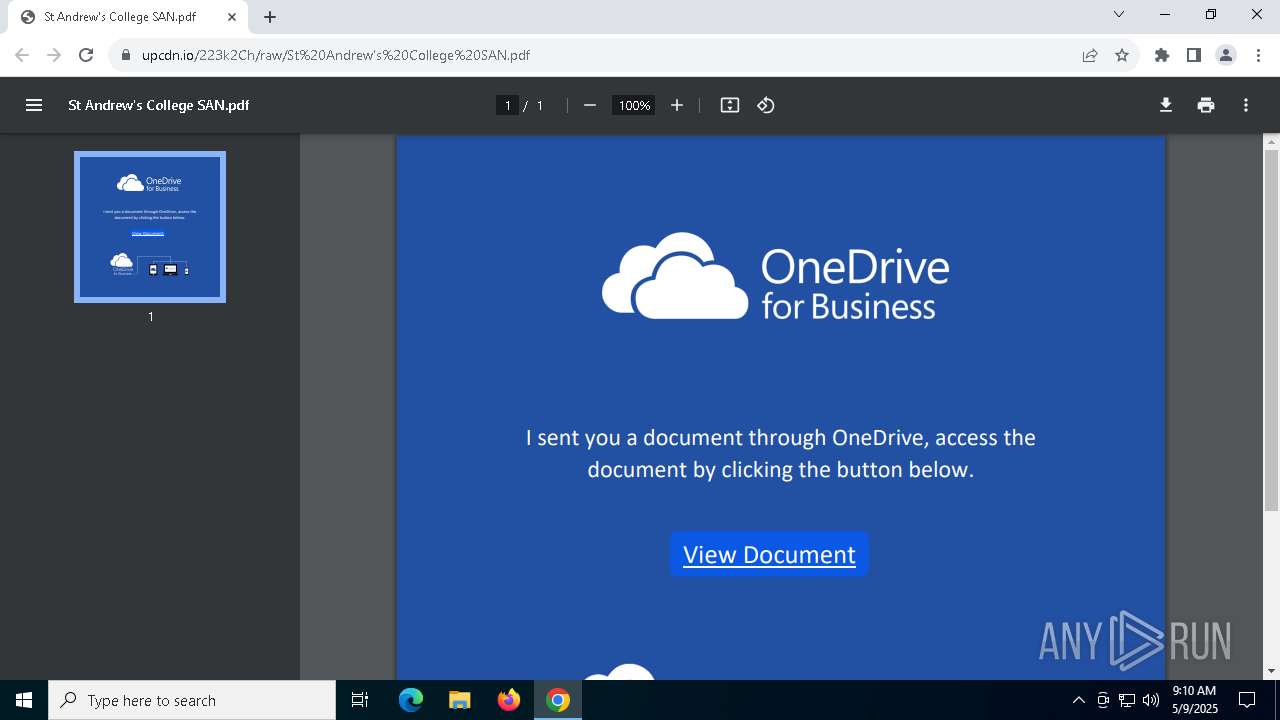Viewport: 1280px width, 720px height.
Task: Click the 100% zoom level field
Action: (x=634, y=105)
